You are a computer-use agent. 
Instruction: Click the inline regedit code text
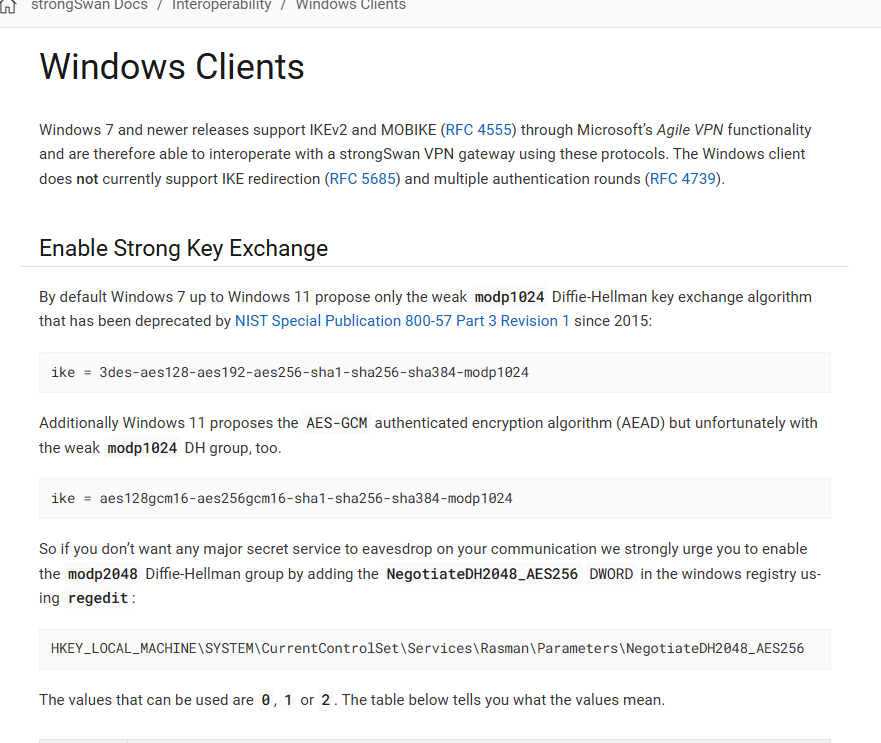98,599
